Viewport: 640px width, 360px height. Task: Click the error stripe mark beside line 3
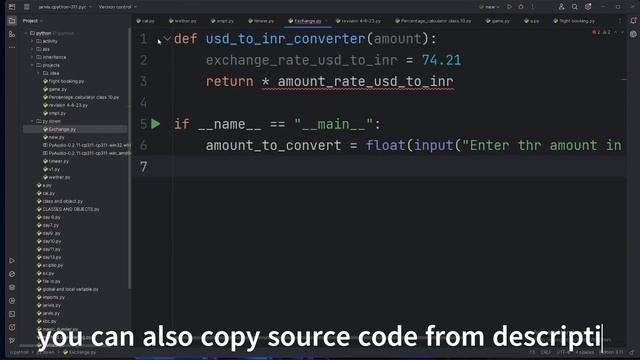tap(624, 79)
